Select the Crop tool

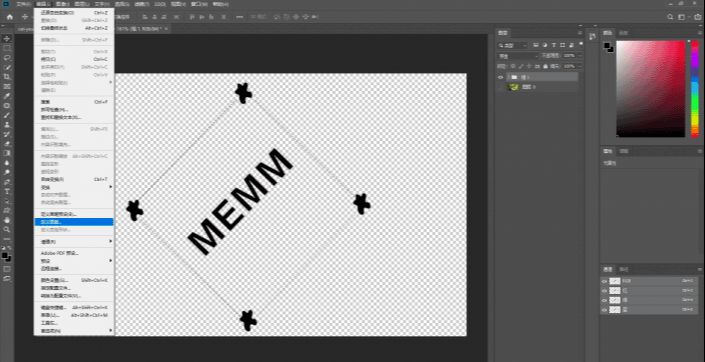[x=7, y=77]
